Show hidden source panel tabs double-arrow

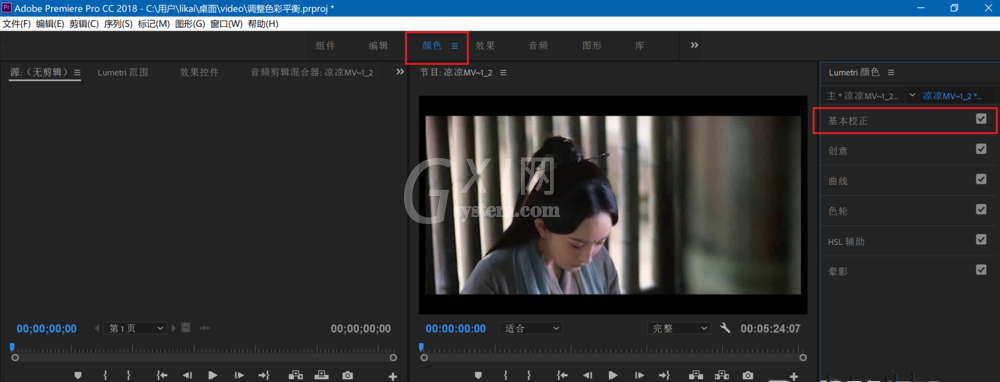coord(400,72)
